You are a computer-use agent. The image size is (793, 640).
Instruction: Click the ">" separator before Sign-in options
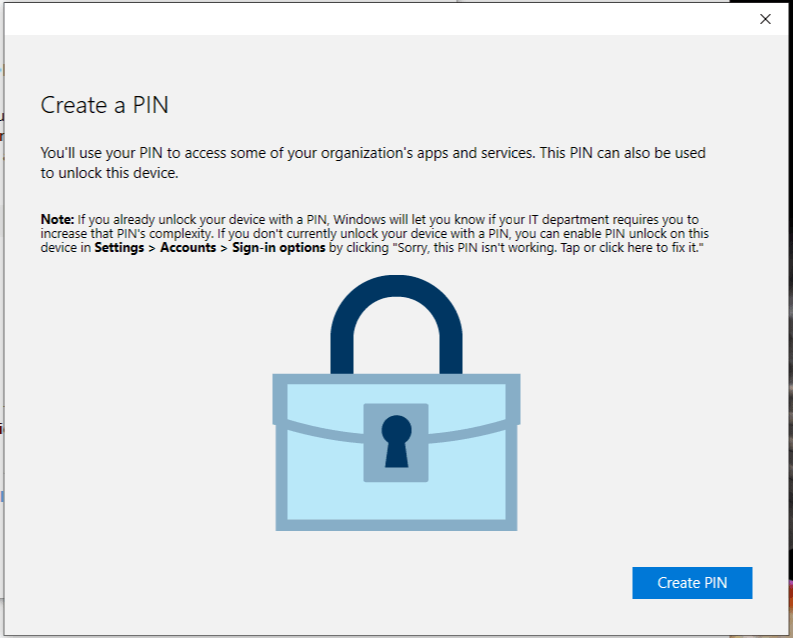[224, 248]
